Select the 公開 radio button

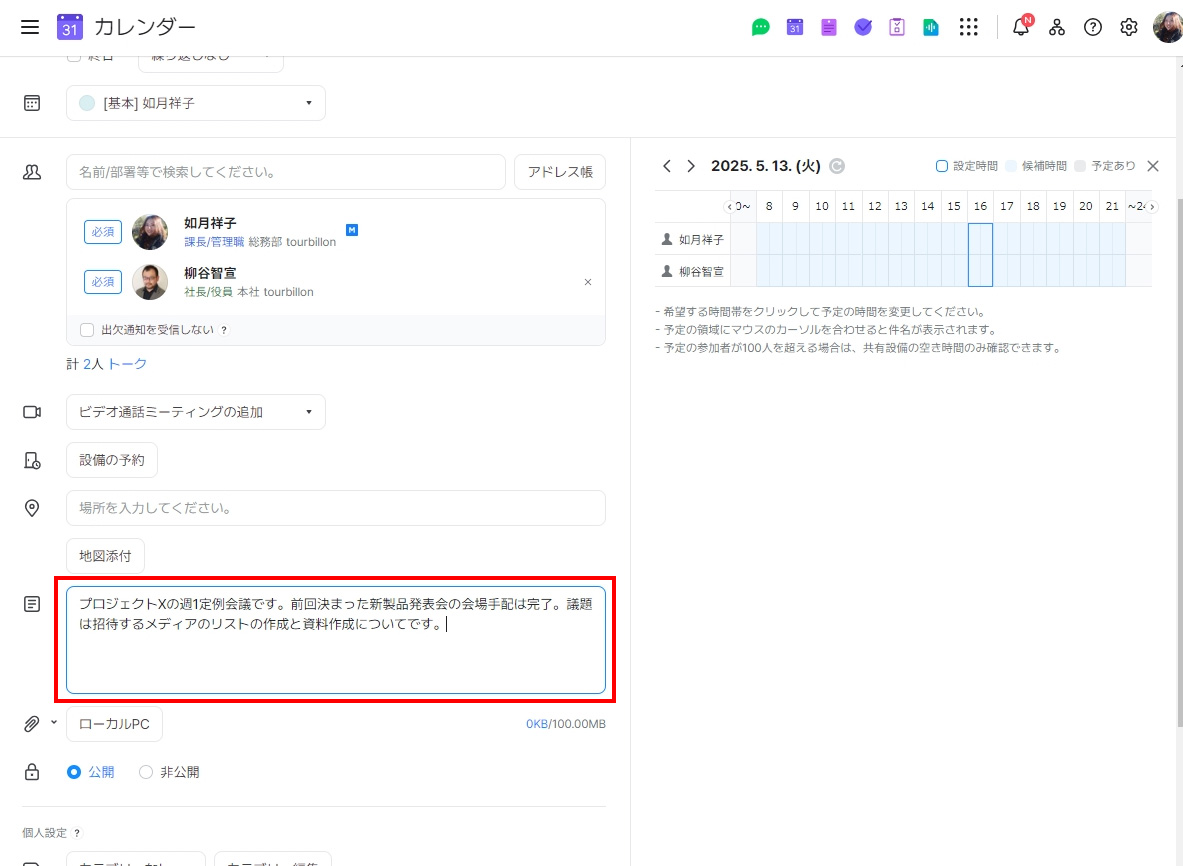[73, 772]
